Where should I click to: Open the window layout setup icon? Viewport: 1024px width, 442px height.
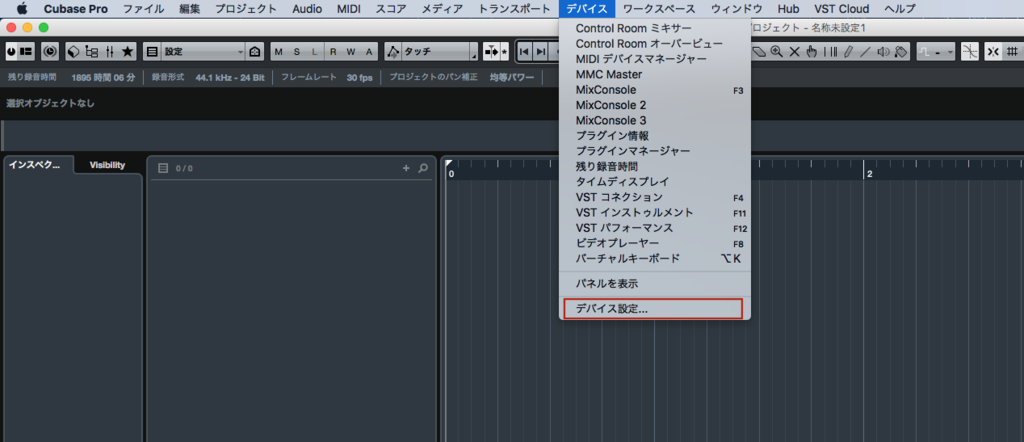pyautogui.click(x=26, y=52)
